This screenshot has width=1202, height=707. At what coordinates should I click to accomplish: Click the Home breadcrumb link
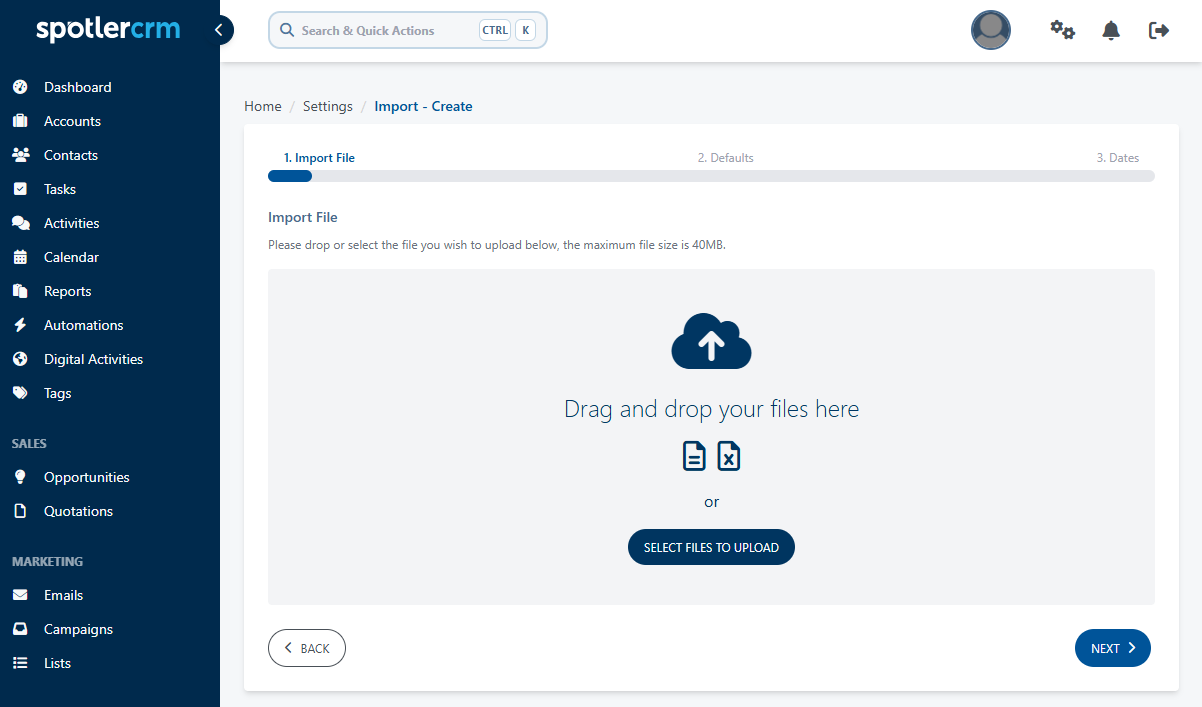263,106
